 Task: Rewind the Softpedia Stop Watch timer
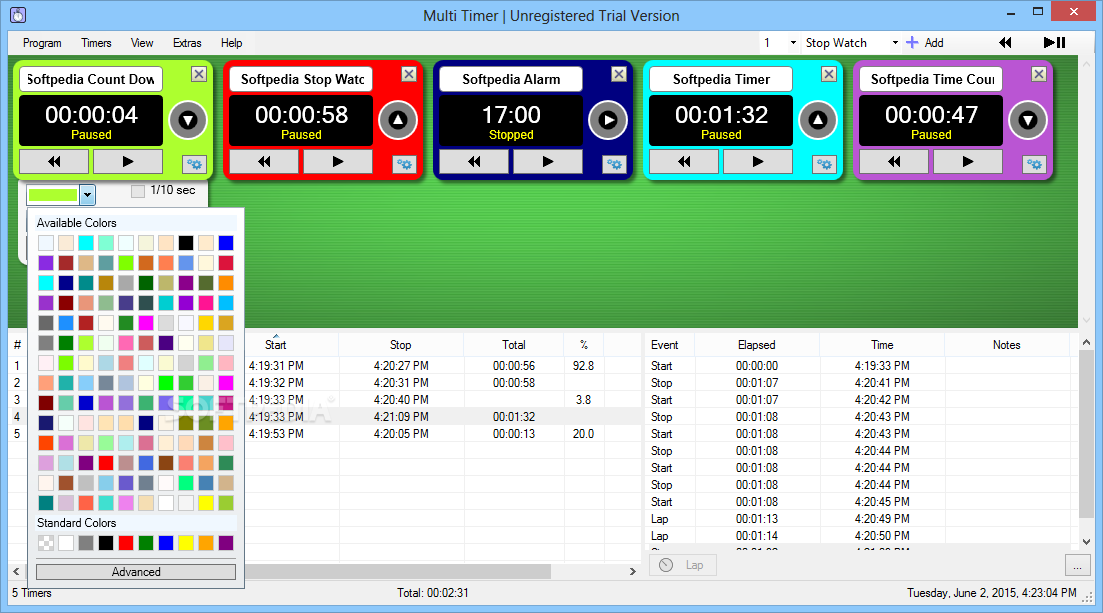(264, 162)
